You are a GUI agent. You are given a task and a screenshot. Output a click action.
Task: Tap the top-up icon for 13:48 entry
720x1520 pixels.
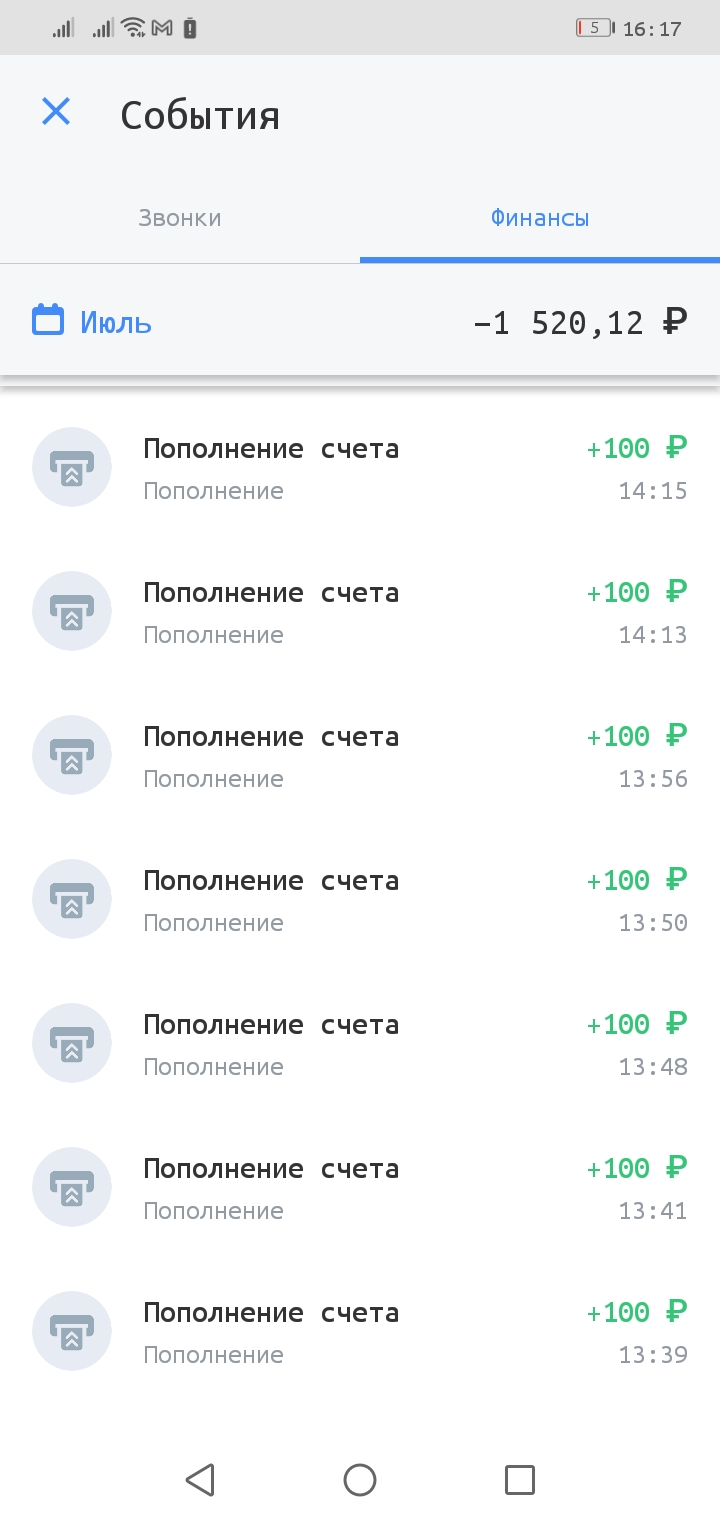pyautogui.click(x=71, y=1043)
